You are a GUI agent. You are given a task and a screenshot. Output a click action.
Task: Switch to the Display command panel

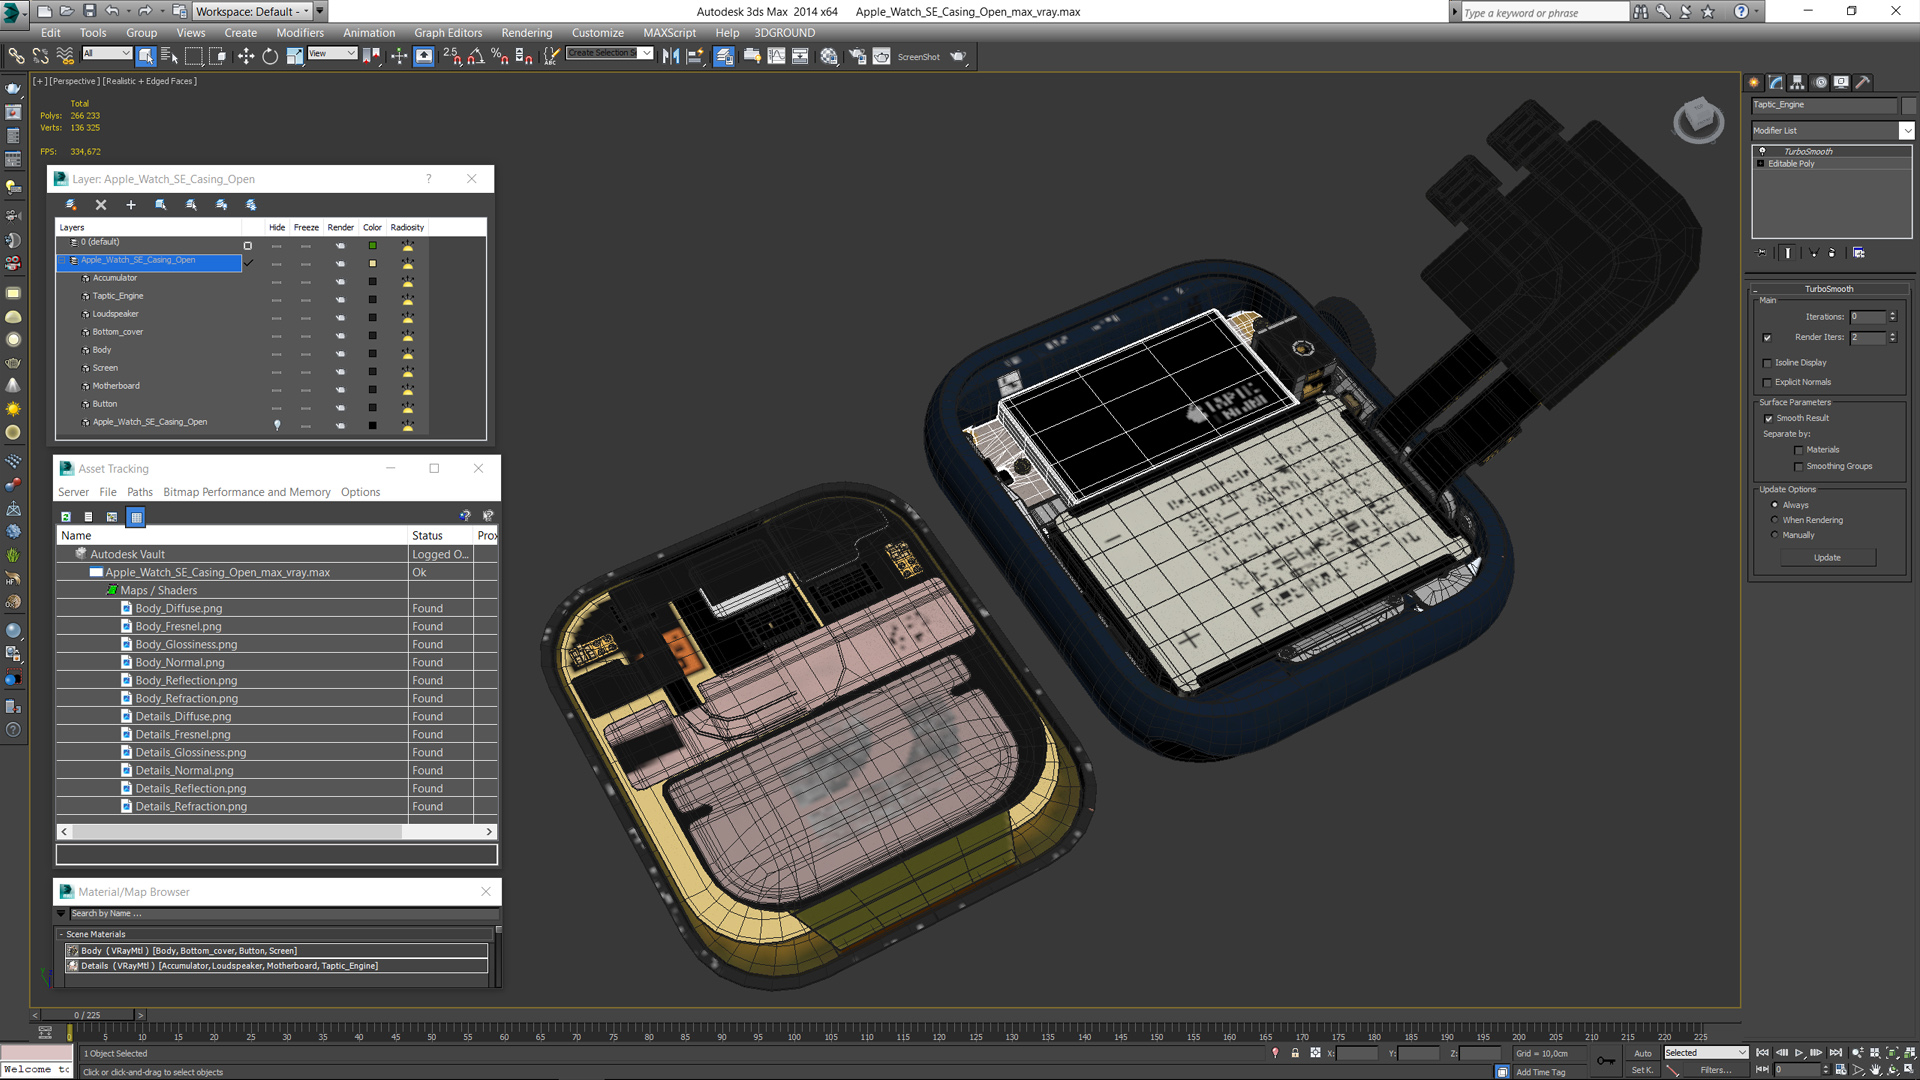pos(1841,83)
